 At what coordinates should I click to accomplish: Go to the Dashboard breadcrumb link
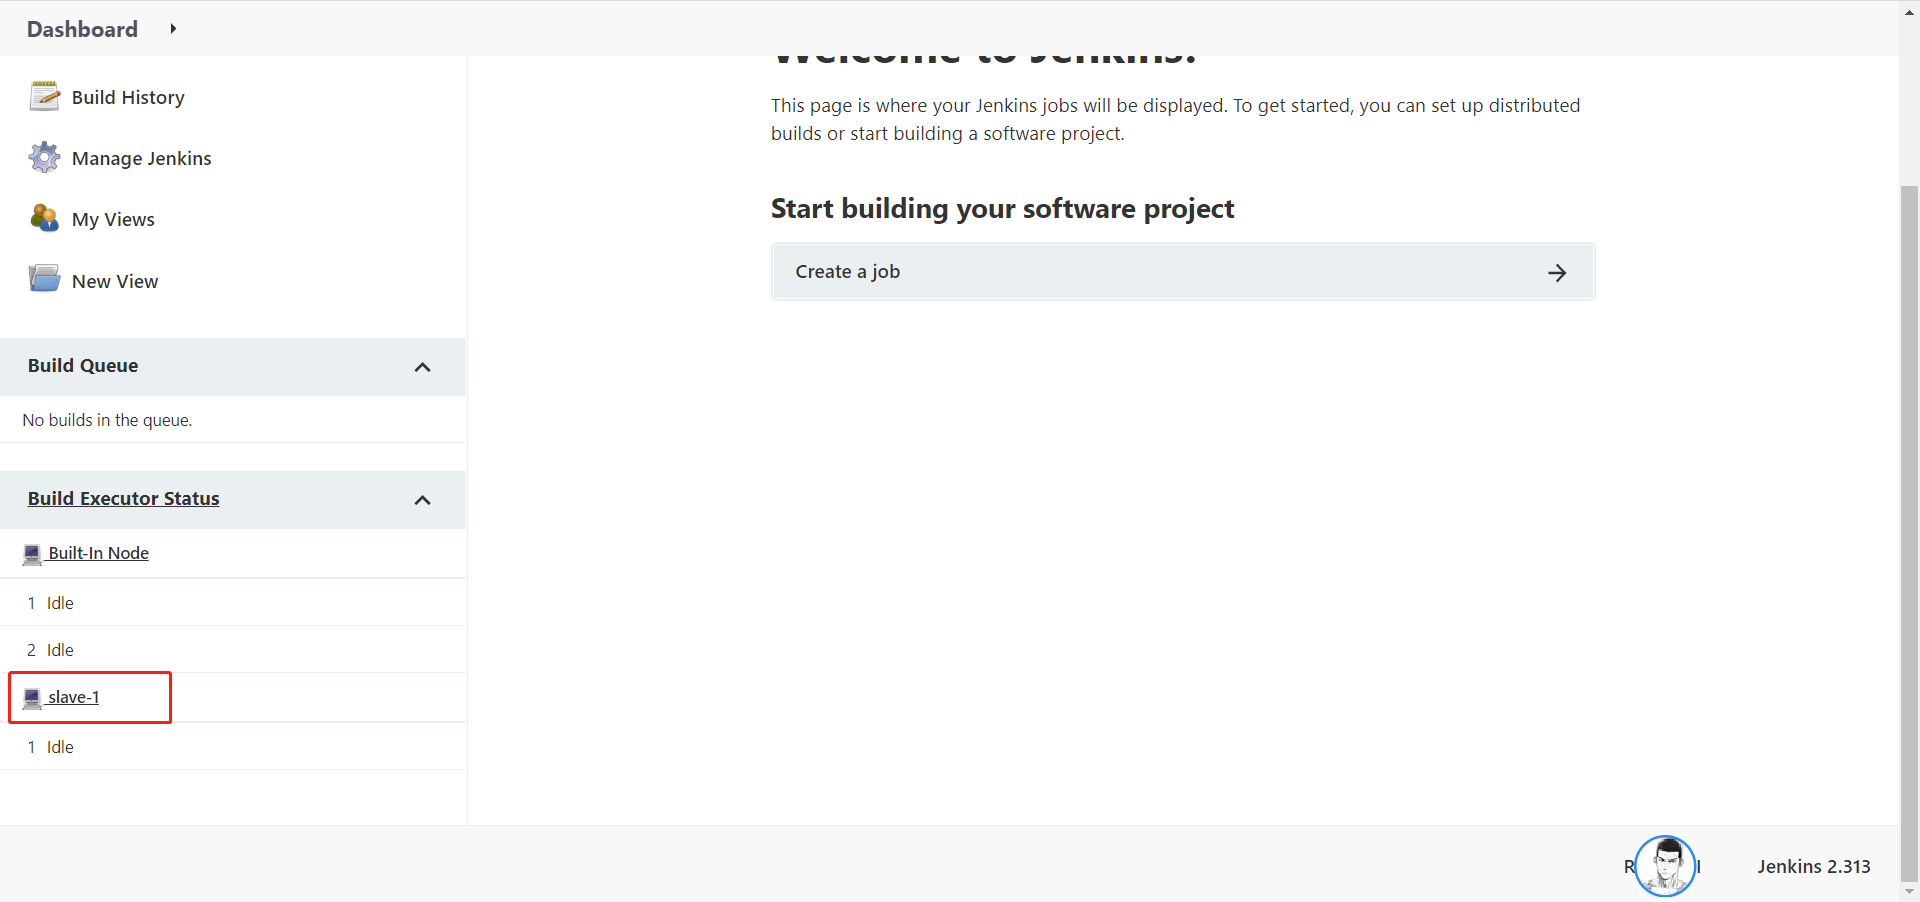(82, 29)
